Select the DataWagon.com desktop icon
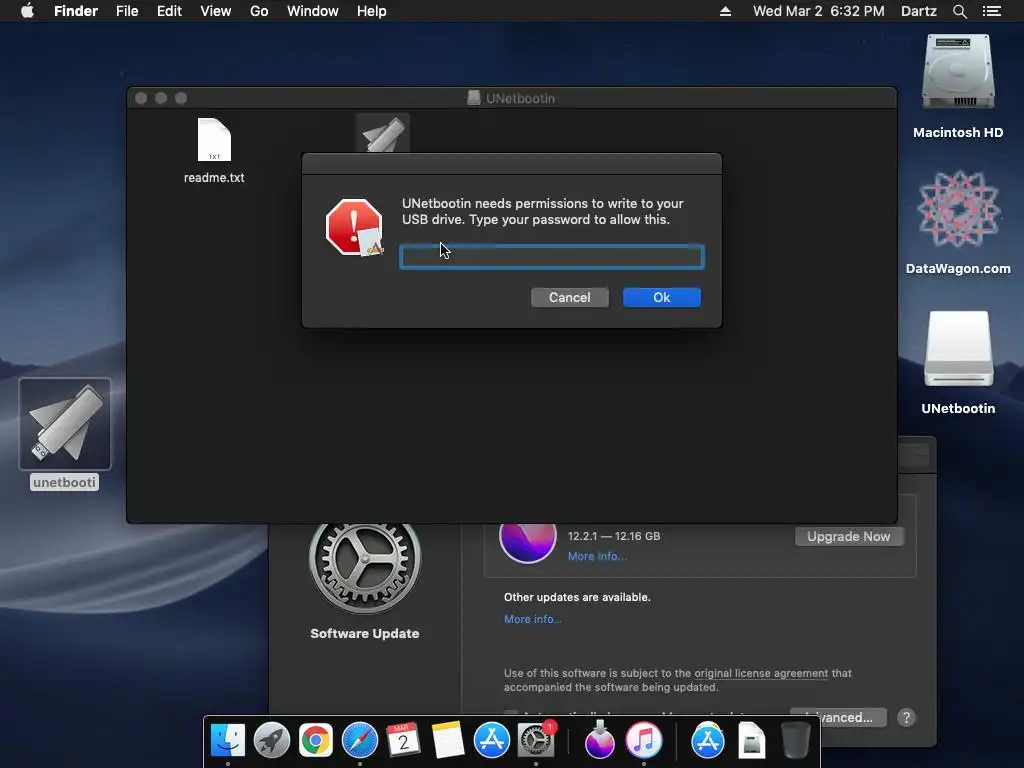The height and width of the screenshot is (768, 1024). tap(958, 209)
